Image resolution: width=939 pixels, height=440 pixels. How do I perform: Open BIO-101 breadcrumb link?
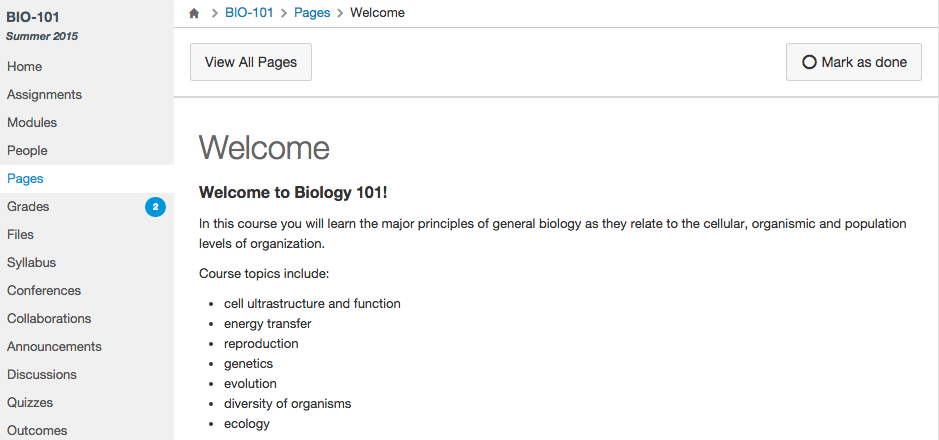tap(249, 13)
